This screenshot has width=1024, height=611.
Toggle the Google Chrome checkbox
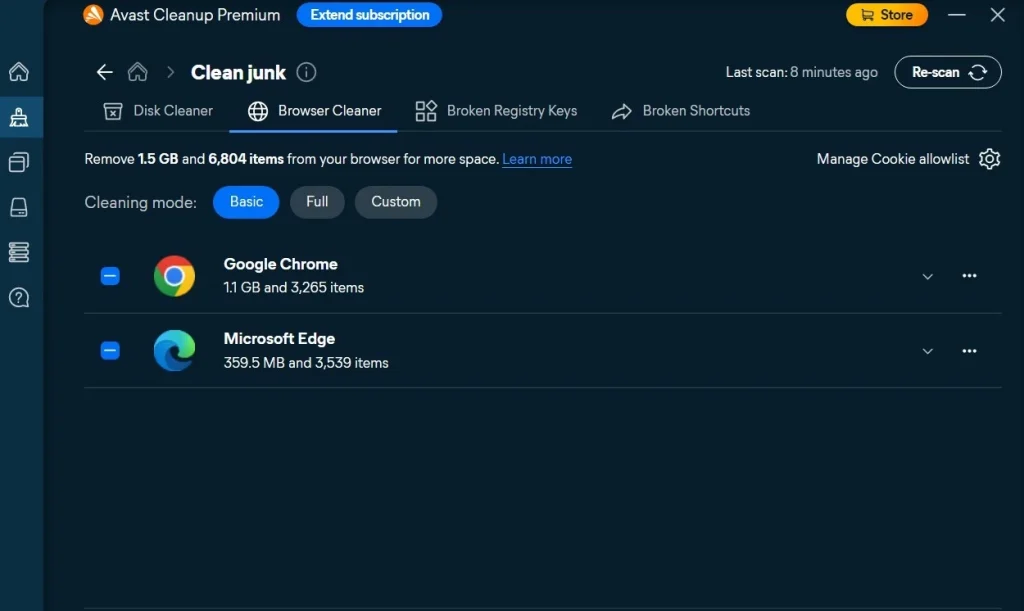point(110,275)
